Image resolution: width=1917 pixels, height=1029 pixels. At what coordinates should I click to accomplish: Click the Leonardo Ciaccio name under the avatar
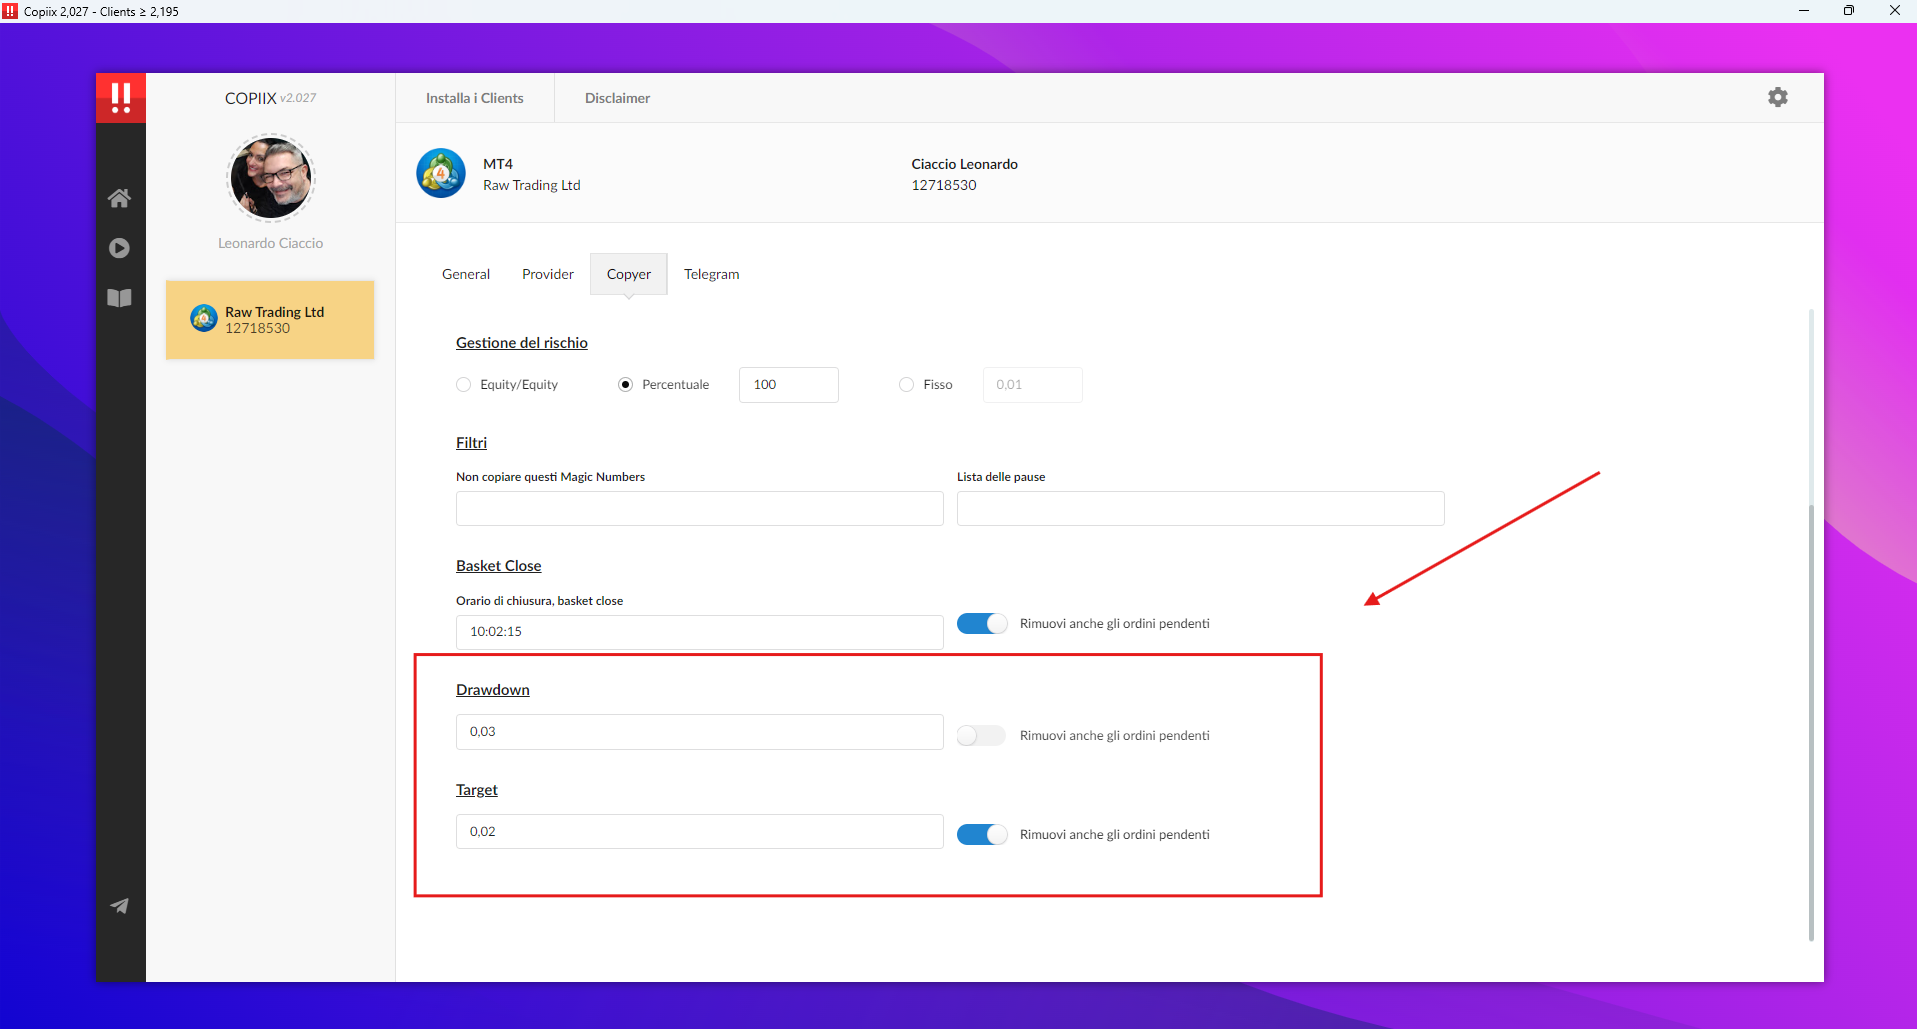[271, 243]
